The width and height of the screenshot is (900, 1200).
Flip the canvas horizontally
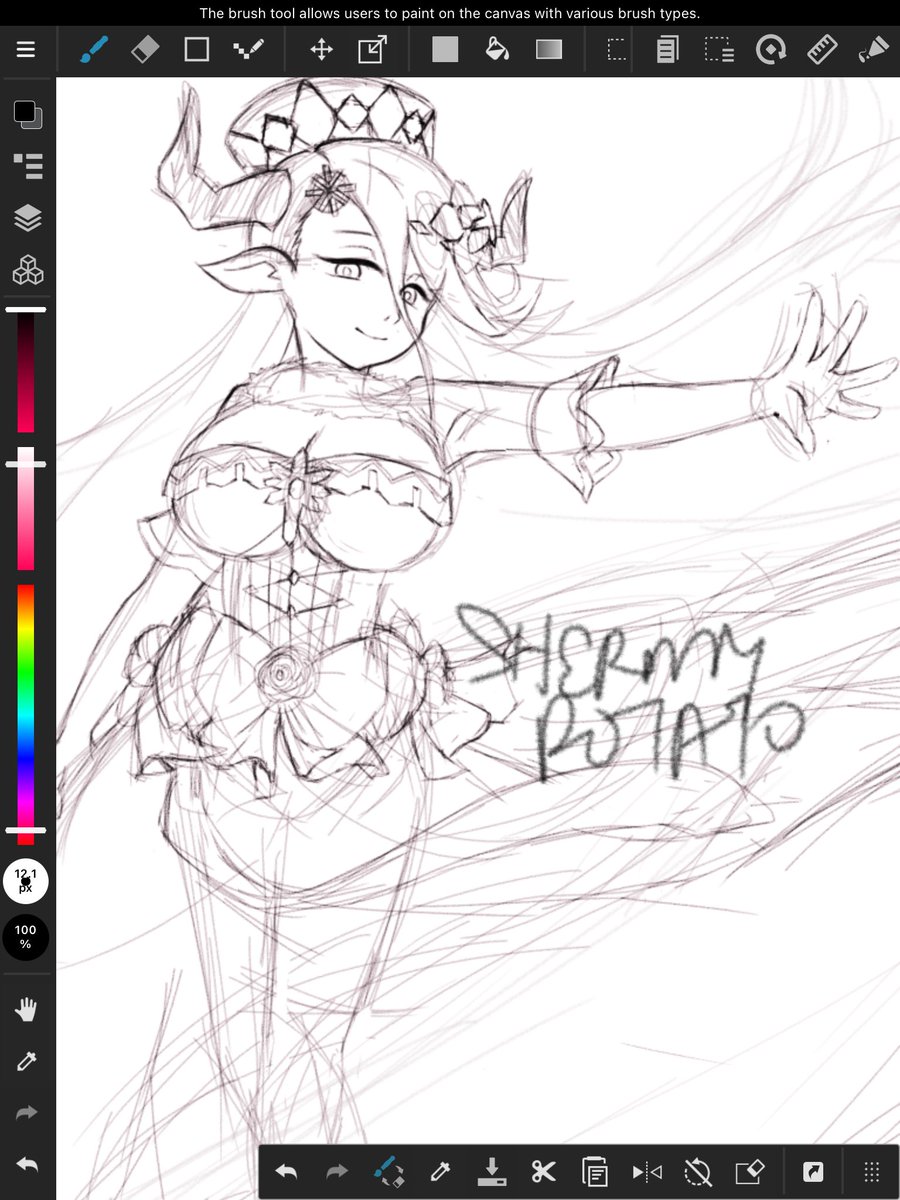[647, 1171]
